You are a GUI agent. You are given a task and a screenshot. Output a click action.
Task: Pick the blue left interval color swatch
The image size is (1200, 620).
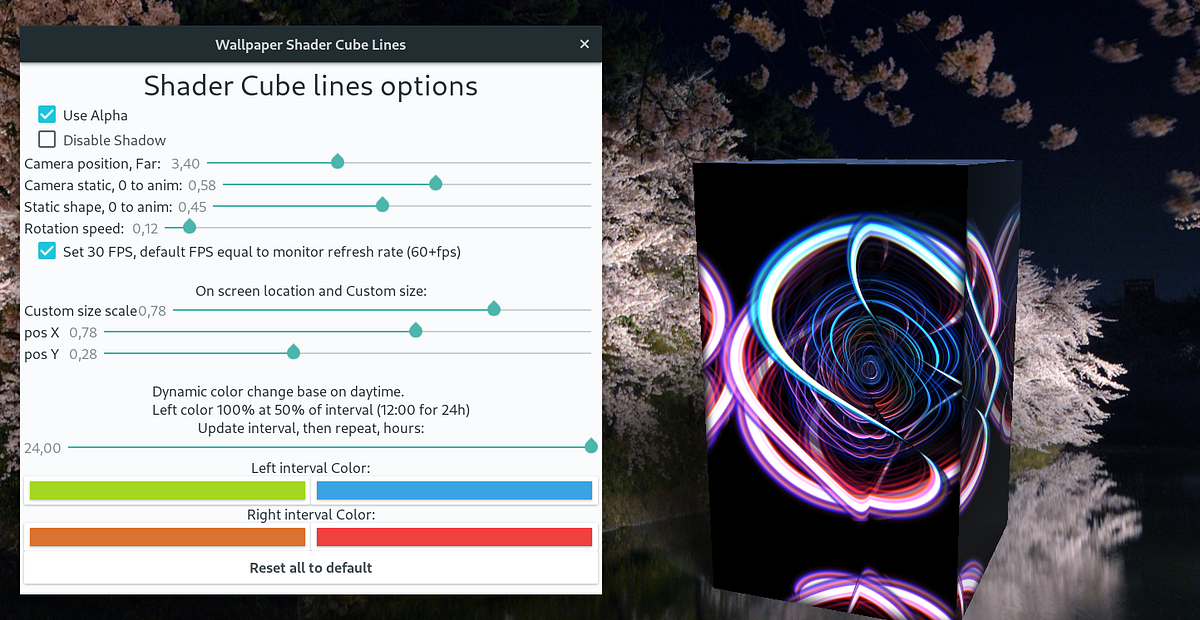point(454,490)
